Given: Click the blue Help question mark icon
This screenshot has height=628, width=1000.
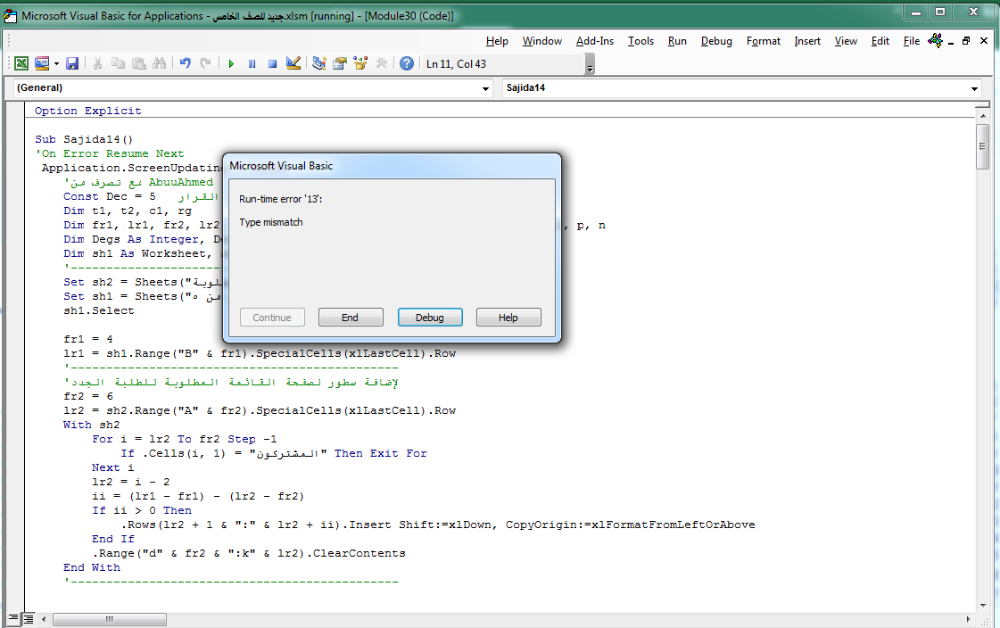Looking at the screenshot, I should [x=406, y=63].
